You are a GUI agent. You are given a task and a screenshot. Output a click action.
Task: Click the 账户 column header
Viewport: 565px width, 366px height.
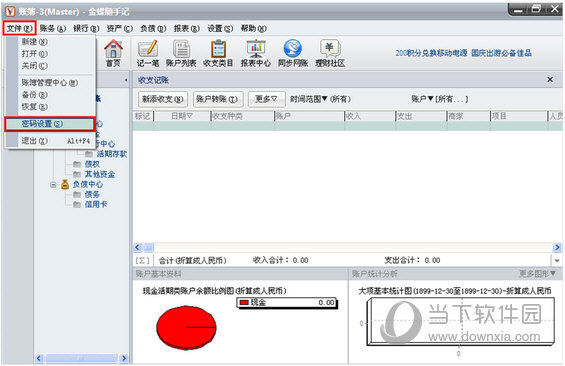309,116
